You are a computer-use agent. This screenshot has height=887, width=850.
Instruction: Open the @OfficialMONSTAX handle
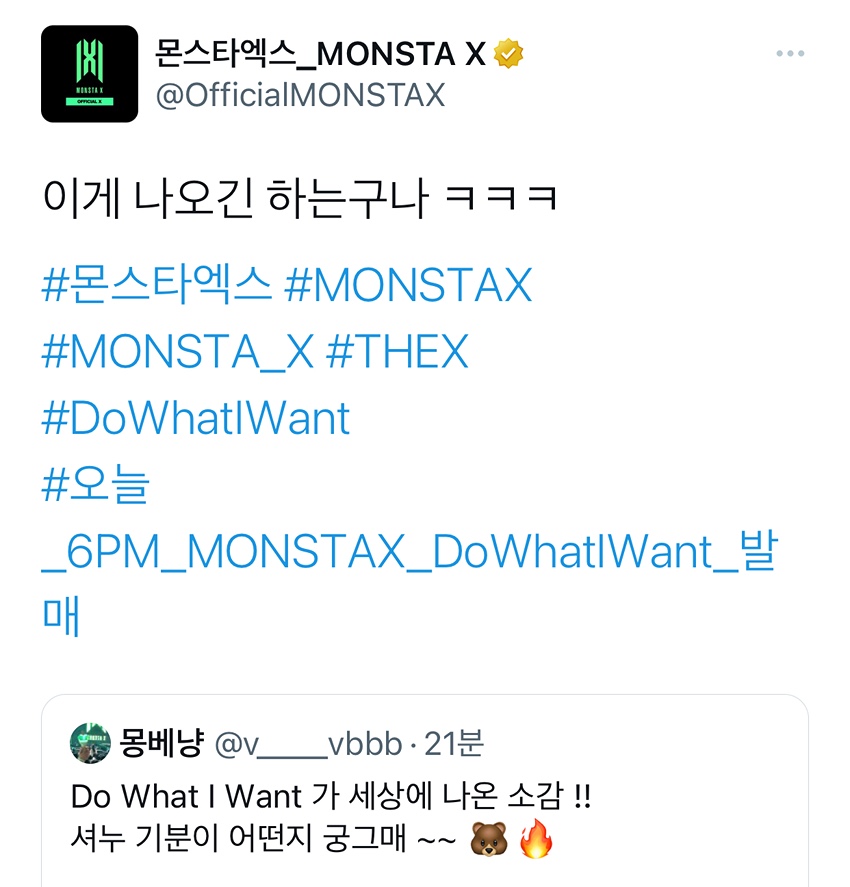tap(300, 94)
